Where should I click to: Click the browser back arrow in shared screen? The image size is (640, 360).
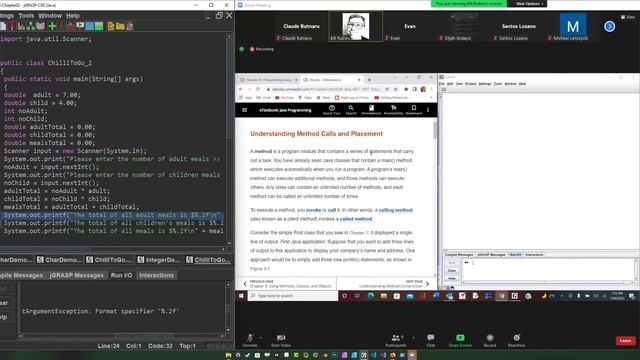(x=241, y=89)
